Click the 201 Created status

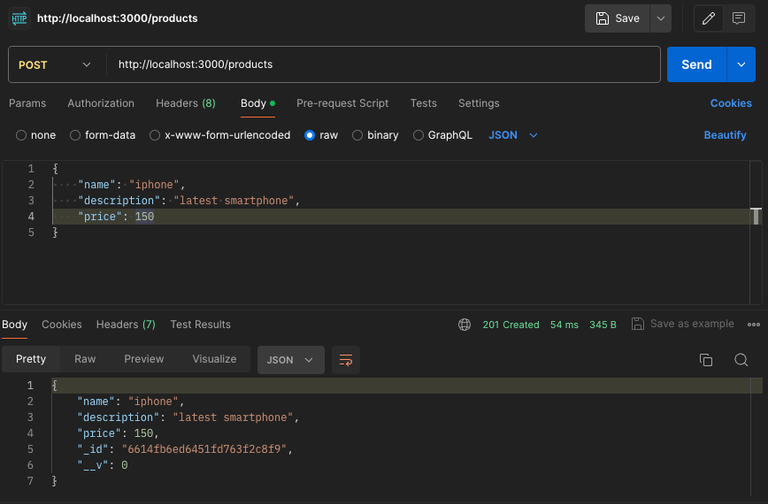tap(511, 325)
